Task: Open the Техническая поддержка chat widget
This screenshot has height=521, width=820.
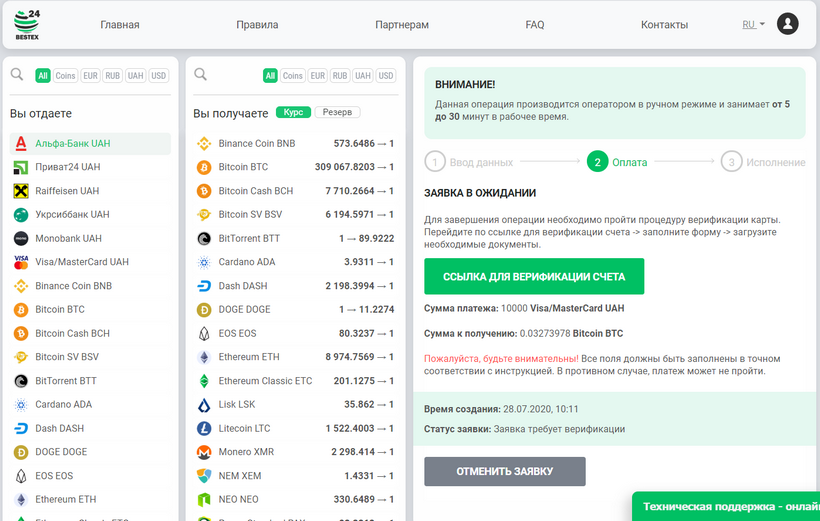Action: [728, 507]
